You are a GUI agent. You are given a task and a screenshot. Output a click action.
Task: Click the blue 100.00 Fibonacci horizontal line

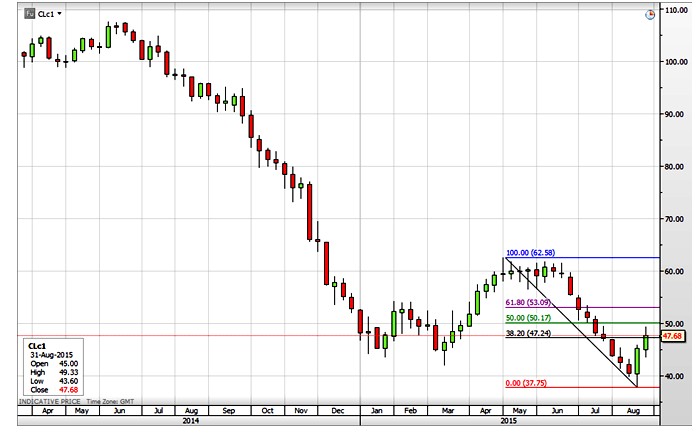coord(600,258)
